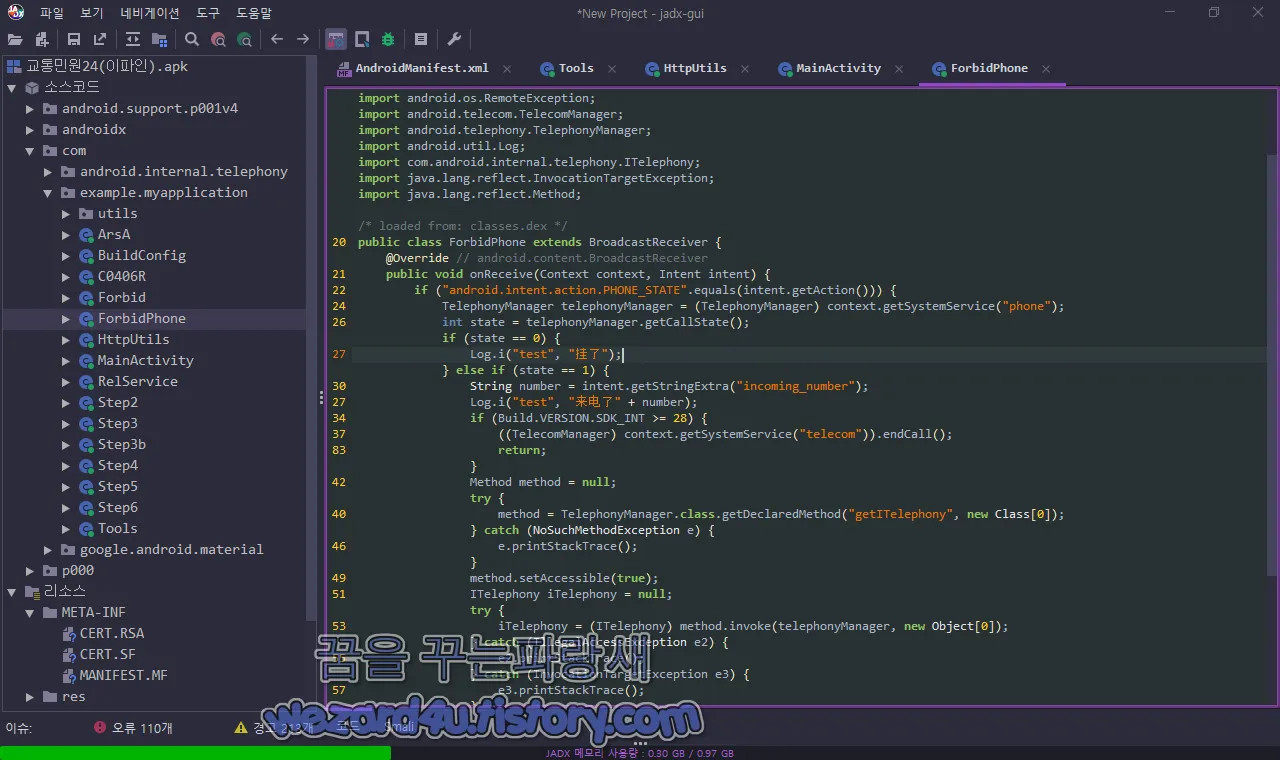The image size is (1280, 760).
Task: Click line number 40 in the gutter
Action: [x=339, y=514]
